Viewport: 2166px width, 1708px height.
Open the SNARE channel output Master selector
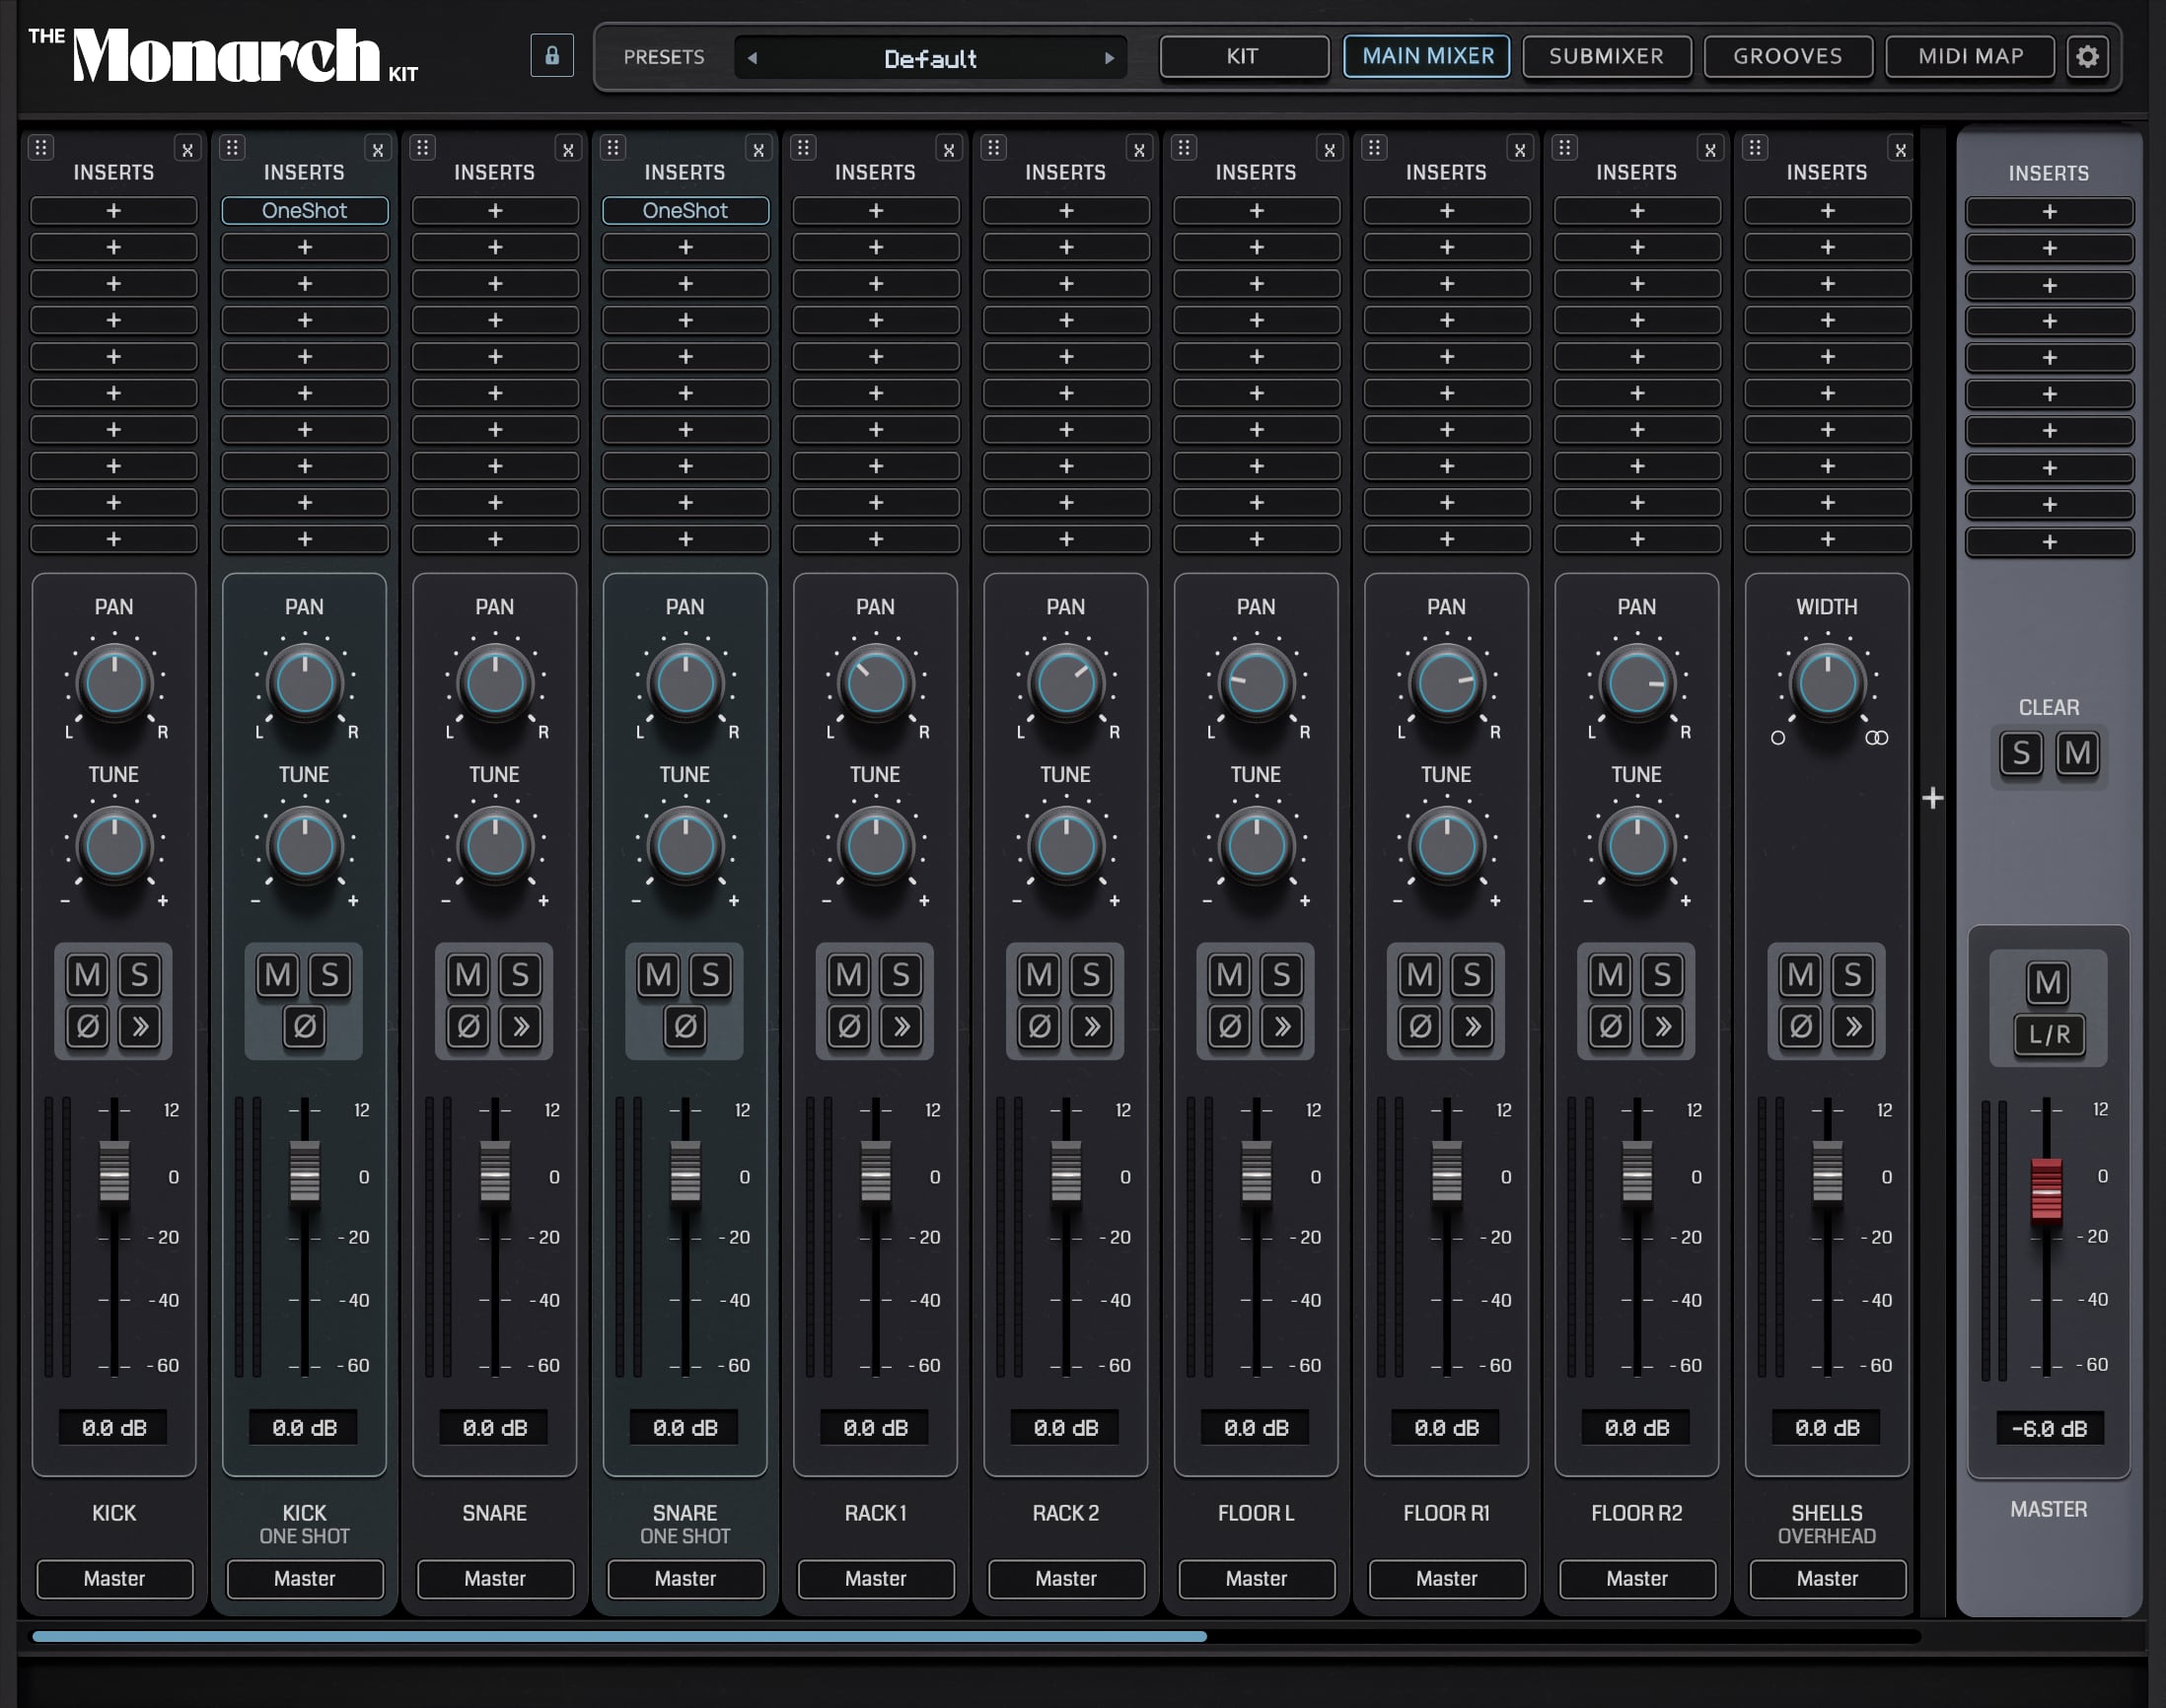coord(495,1578)
